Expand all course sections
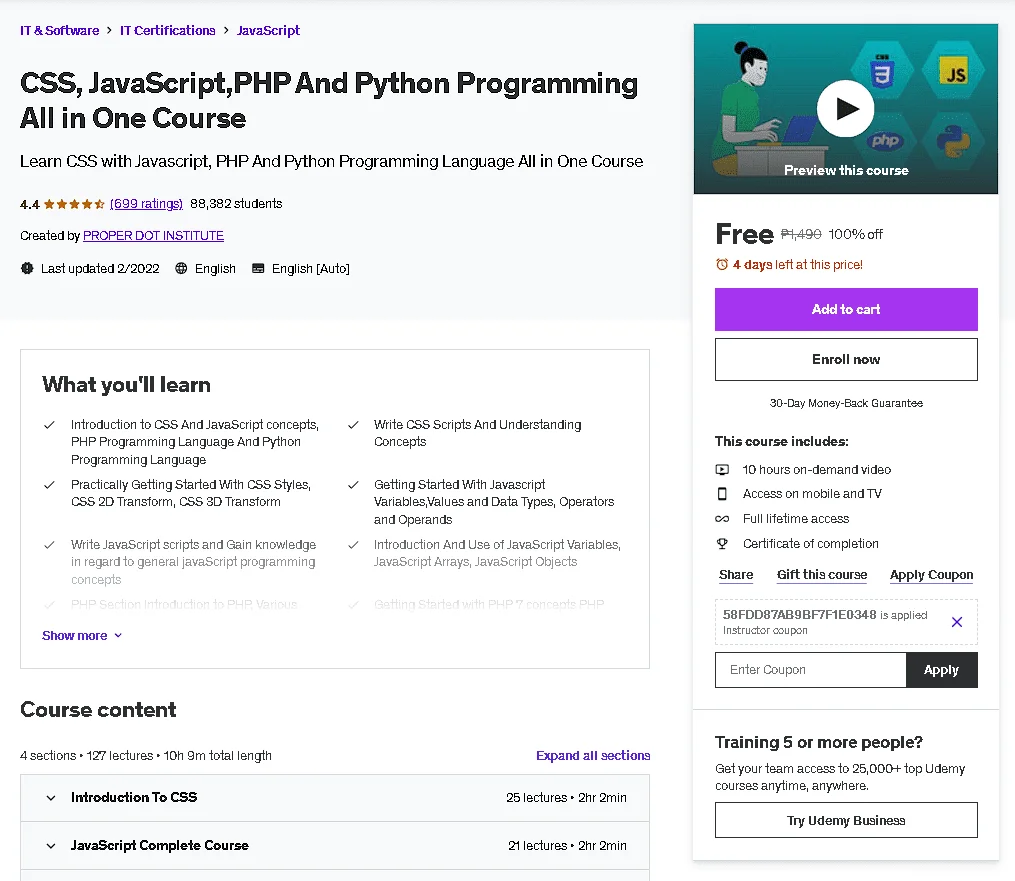 click(x=593, y=755)
